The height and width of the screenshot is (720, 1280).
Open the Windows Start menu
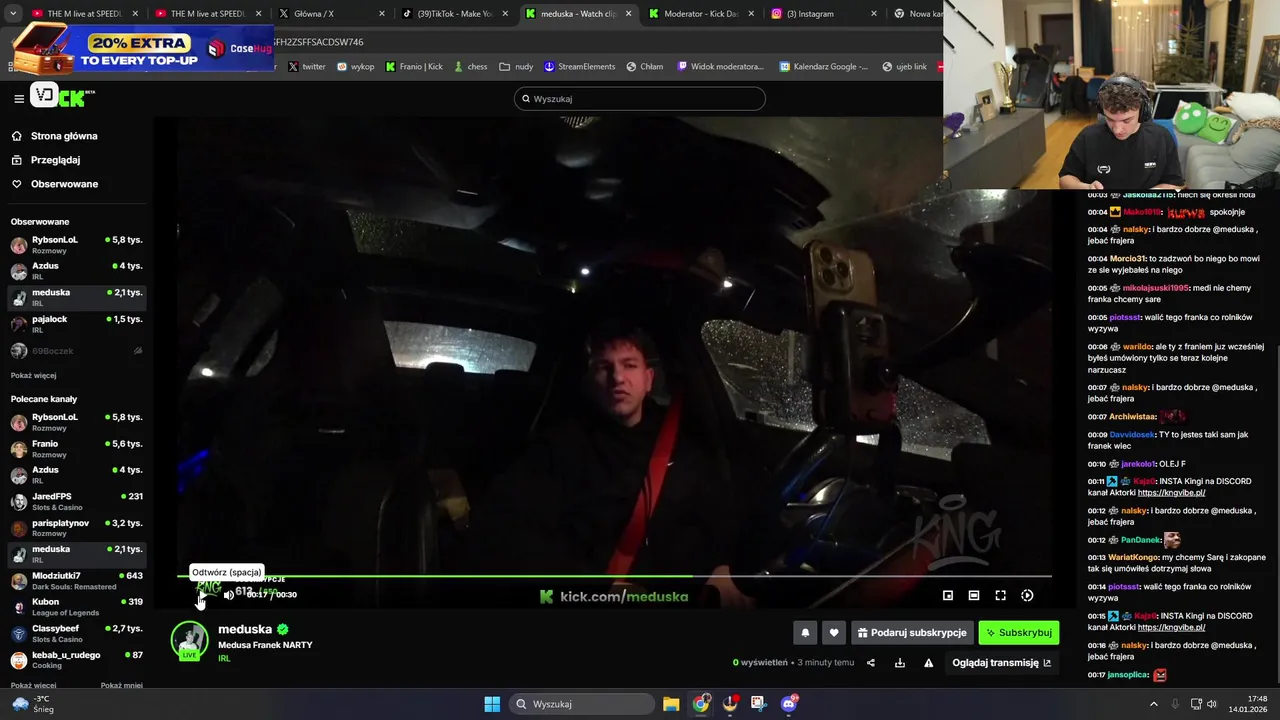pyautogui.click(x=492, y=704)
